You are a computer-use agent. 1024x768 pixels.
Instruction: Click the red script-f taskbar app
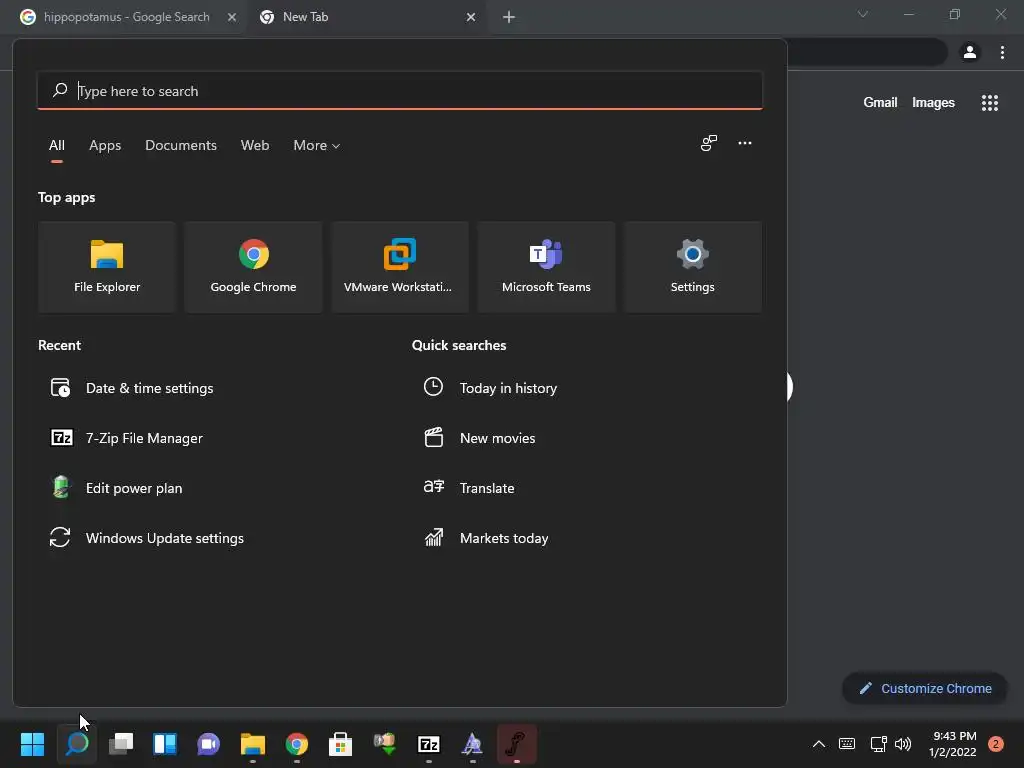click(517, 744)
